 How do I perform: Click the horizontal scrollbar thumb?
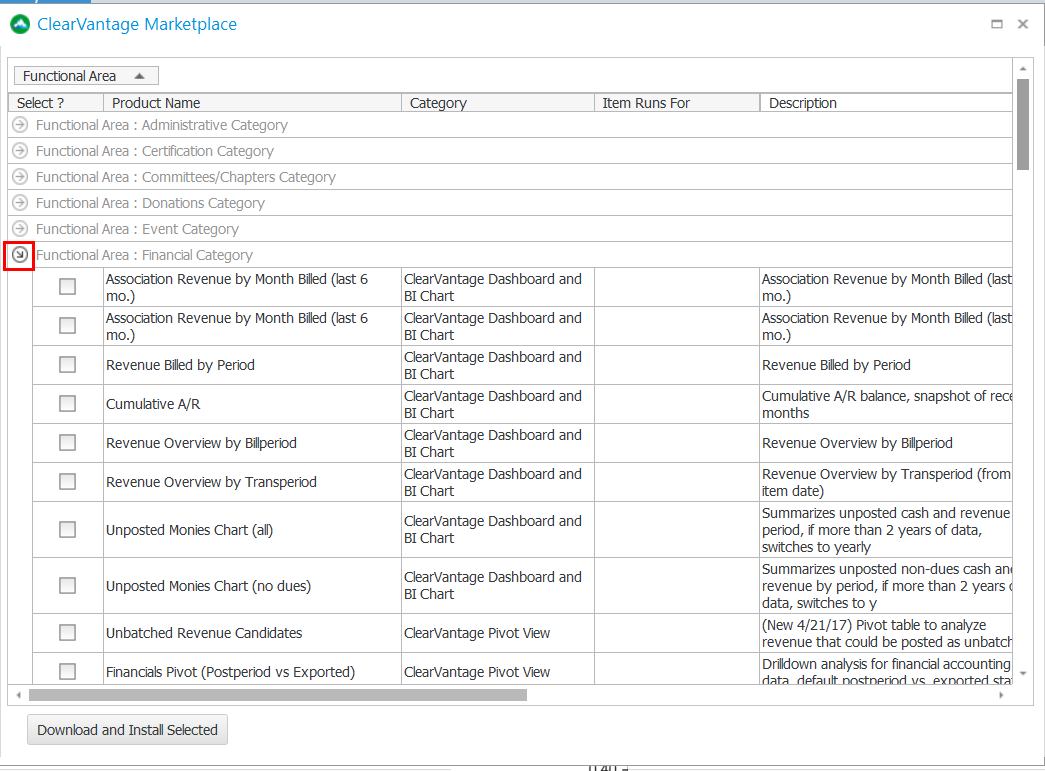(278, 695)
